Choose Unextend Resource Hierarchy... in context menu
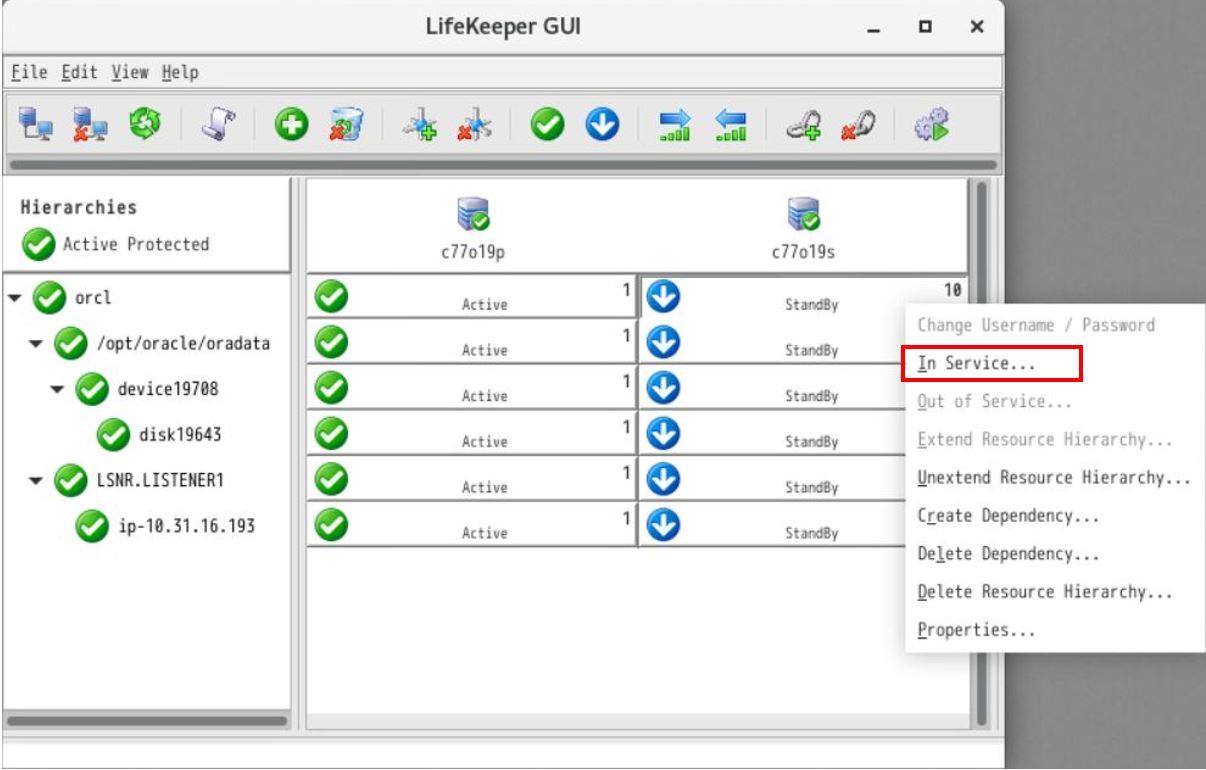Image resolution: width=1206 pixels, height=770 pixels. coord(1054,477)
